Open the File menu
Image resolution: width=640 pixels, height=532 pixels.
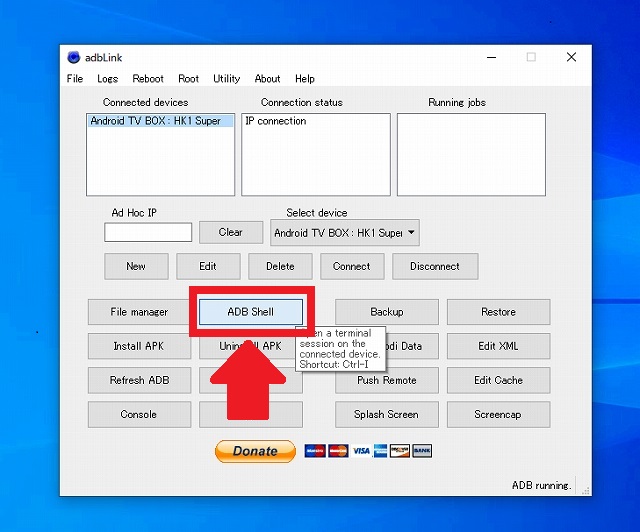click(x=75, y=78)
